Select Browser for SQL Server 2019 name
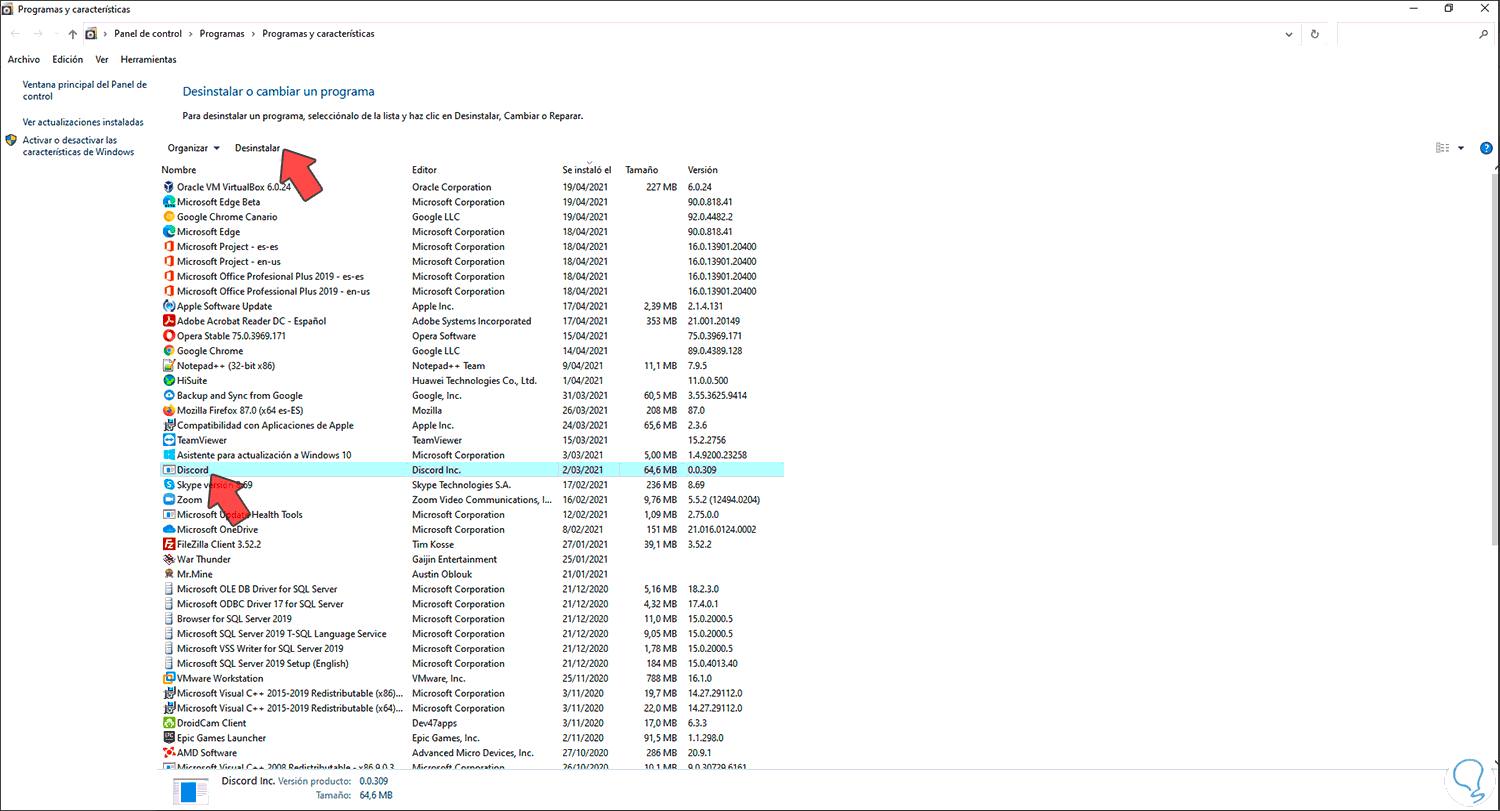 tap(234, 619)
